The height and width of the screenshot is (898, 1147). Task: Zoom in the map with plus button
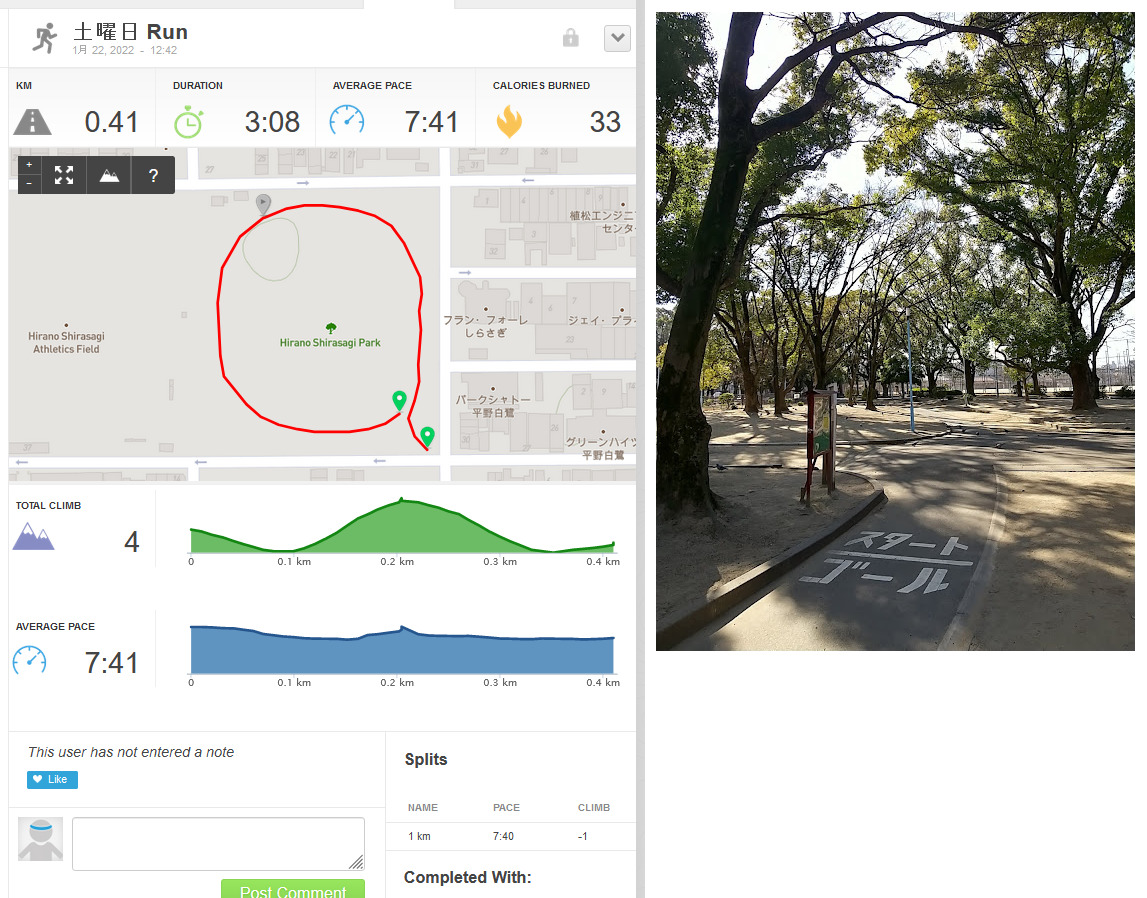coord(29,165)
